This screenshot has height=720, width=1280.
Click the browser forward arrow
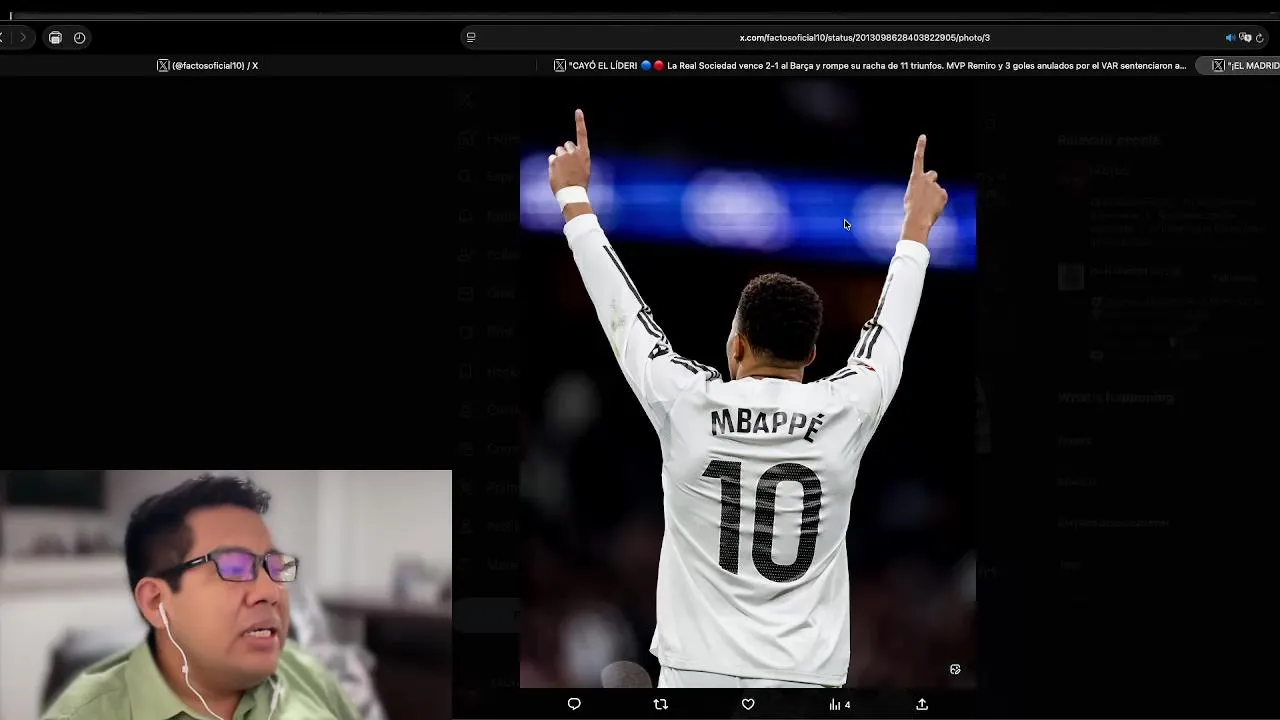(x=22, y=37)
